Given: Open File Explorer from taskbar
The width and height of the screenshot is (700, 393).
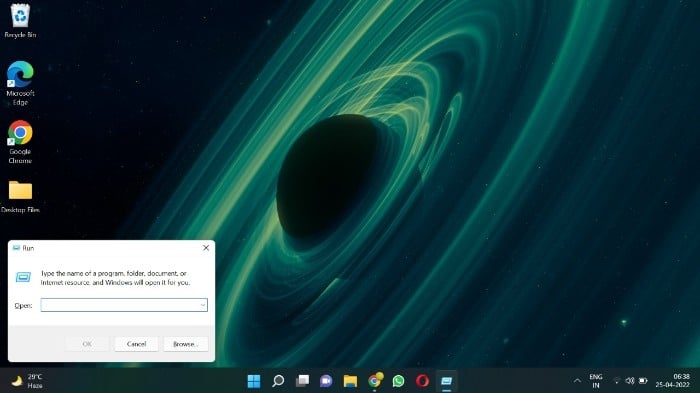Looking at the screenshot, I should click(350, 381).
